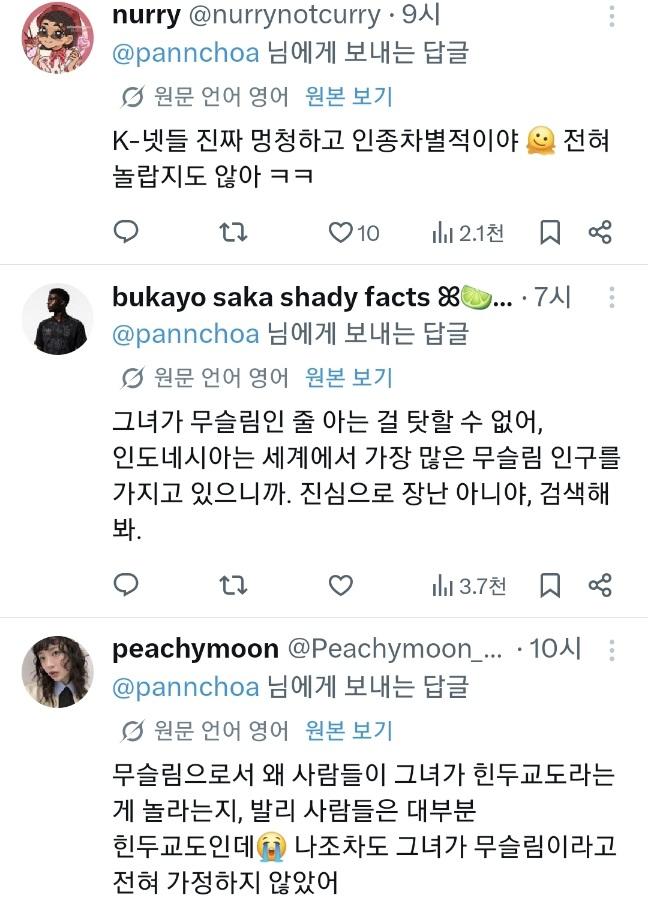Image resolution: width=648 pixels, height=904 pixels.
Task: Bookmark nurry's tweet
Action: click(x=550, y=232)
